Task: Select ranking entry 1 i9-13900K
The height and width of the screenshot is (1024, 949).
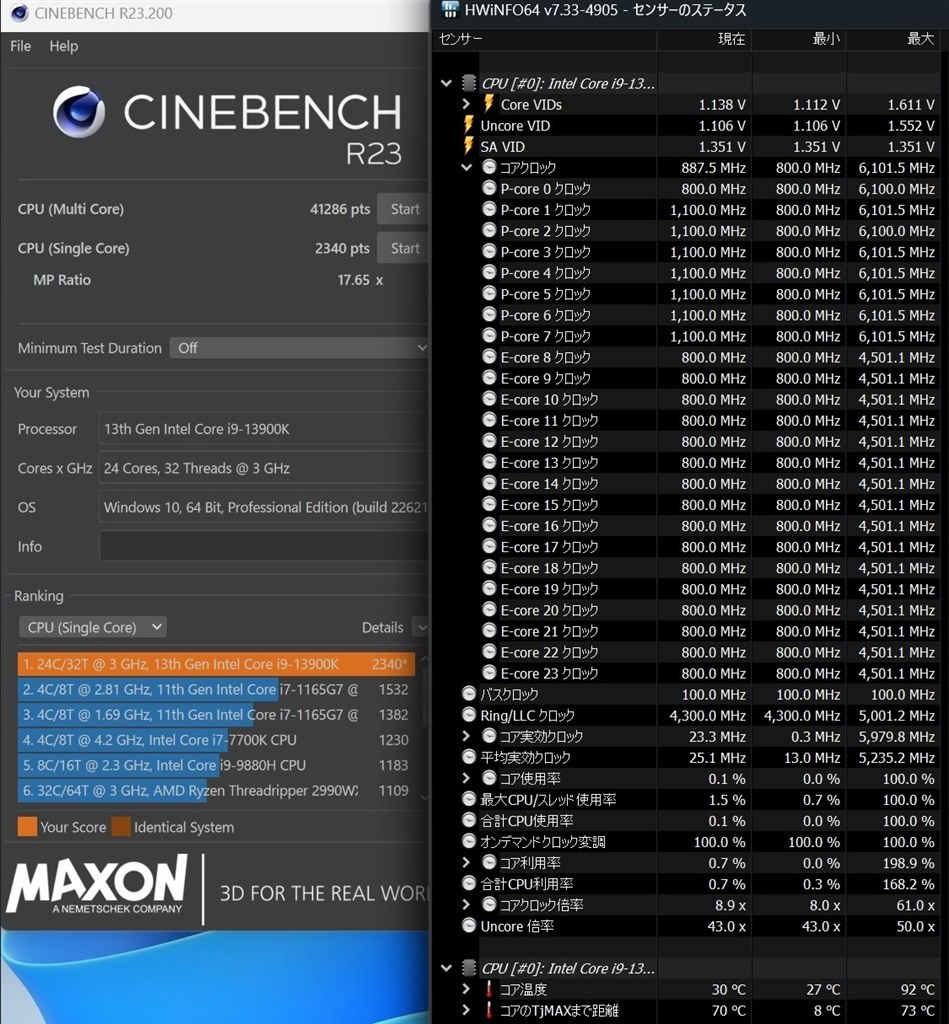Action: 216,664
